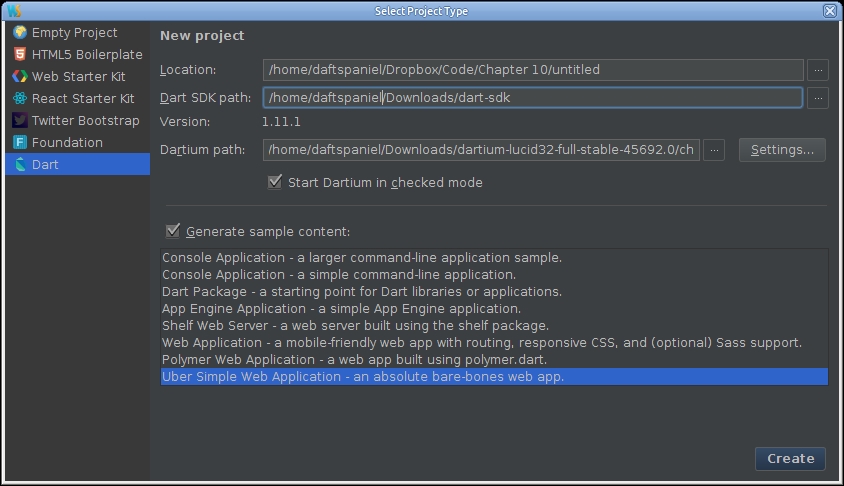Viewport: 844px width, 486px height.
Task: Click the WebStorm logo in title bar
Action: point(15,11)
